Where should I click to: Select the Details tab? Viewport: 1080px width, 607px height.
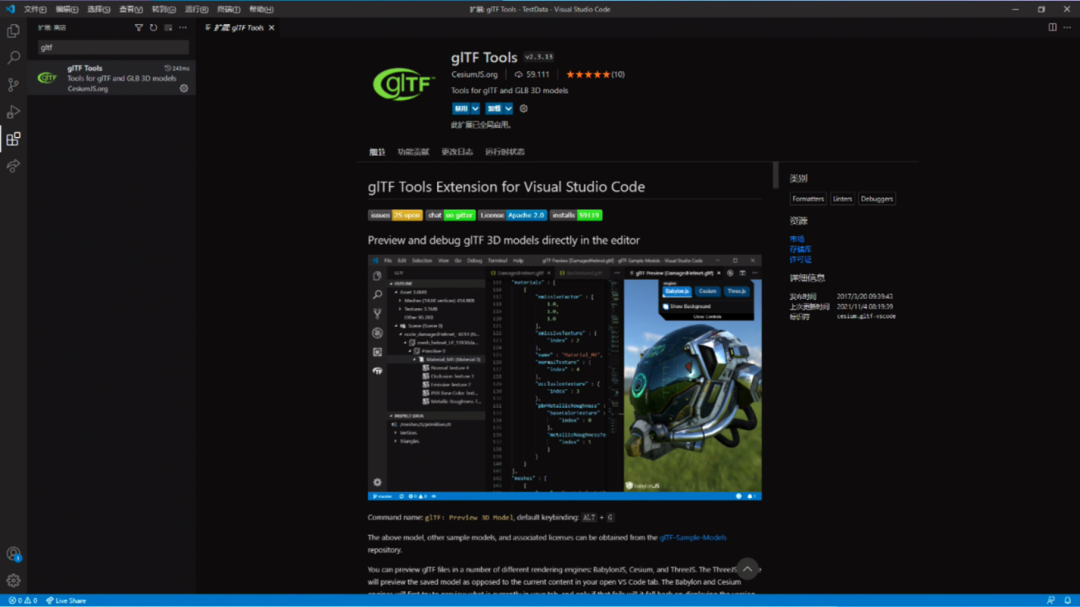[x=377, y=152]
